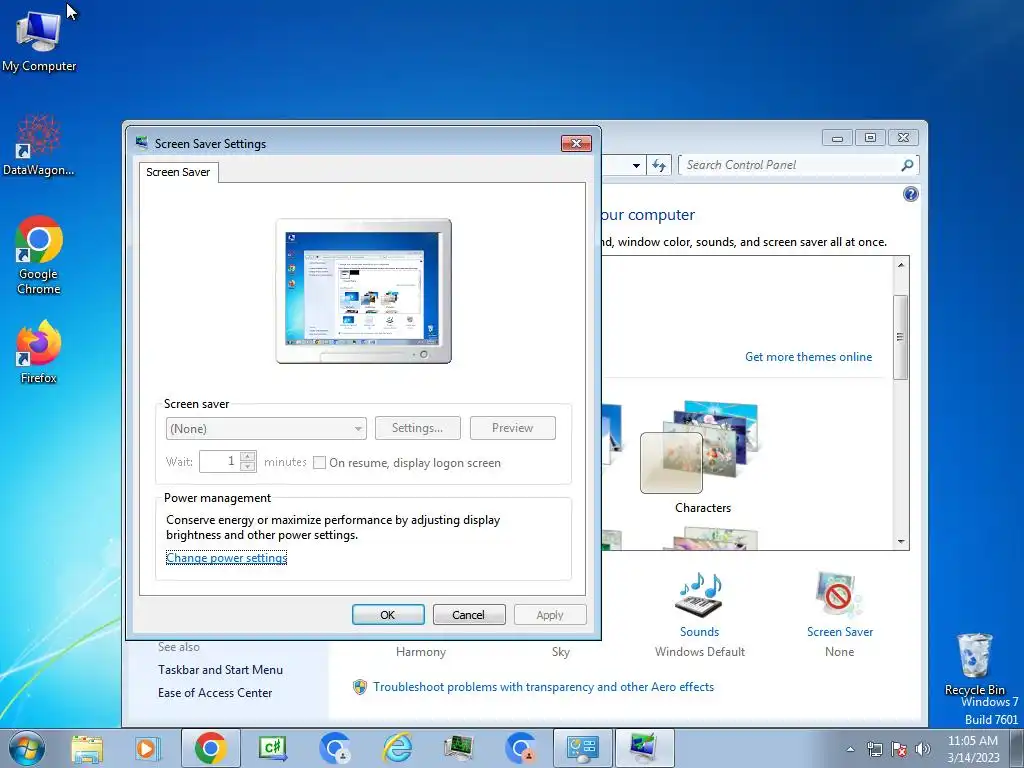This screenshot has width=1024, height=768.
Task: Click OK in Screen Saver Settings
Action: click(x=388, y=615)
